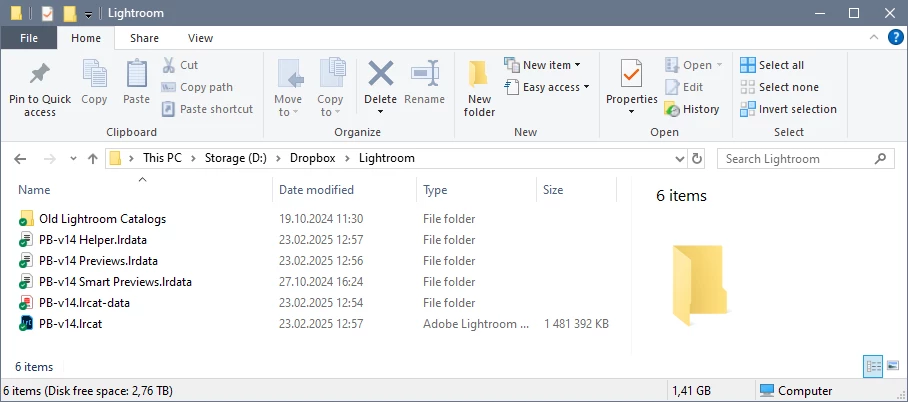908x402 pixels.
Task: Click the Copy to icon
Action: [332, 73]
